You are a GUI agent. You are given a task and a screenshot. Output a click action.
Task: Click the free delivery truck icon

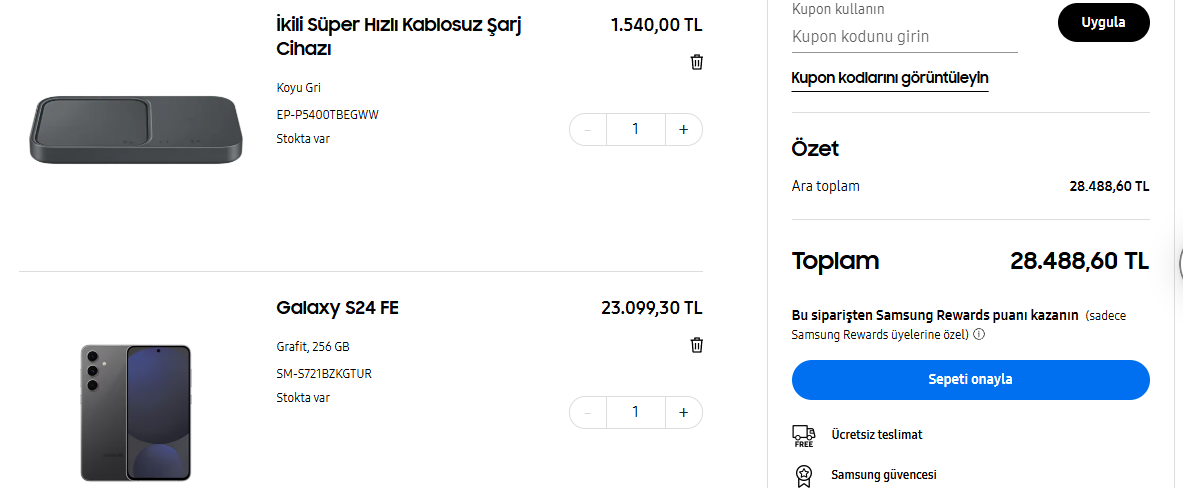click(x=803, y=435)
